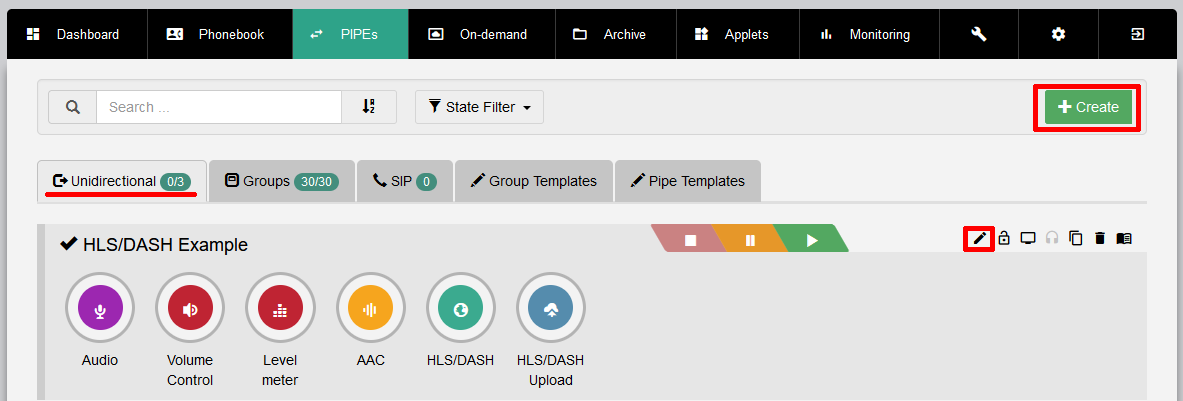Click the pencil edit icon for HLS/DASH Example
Screen dimensions: 1183x401
979,238
